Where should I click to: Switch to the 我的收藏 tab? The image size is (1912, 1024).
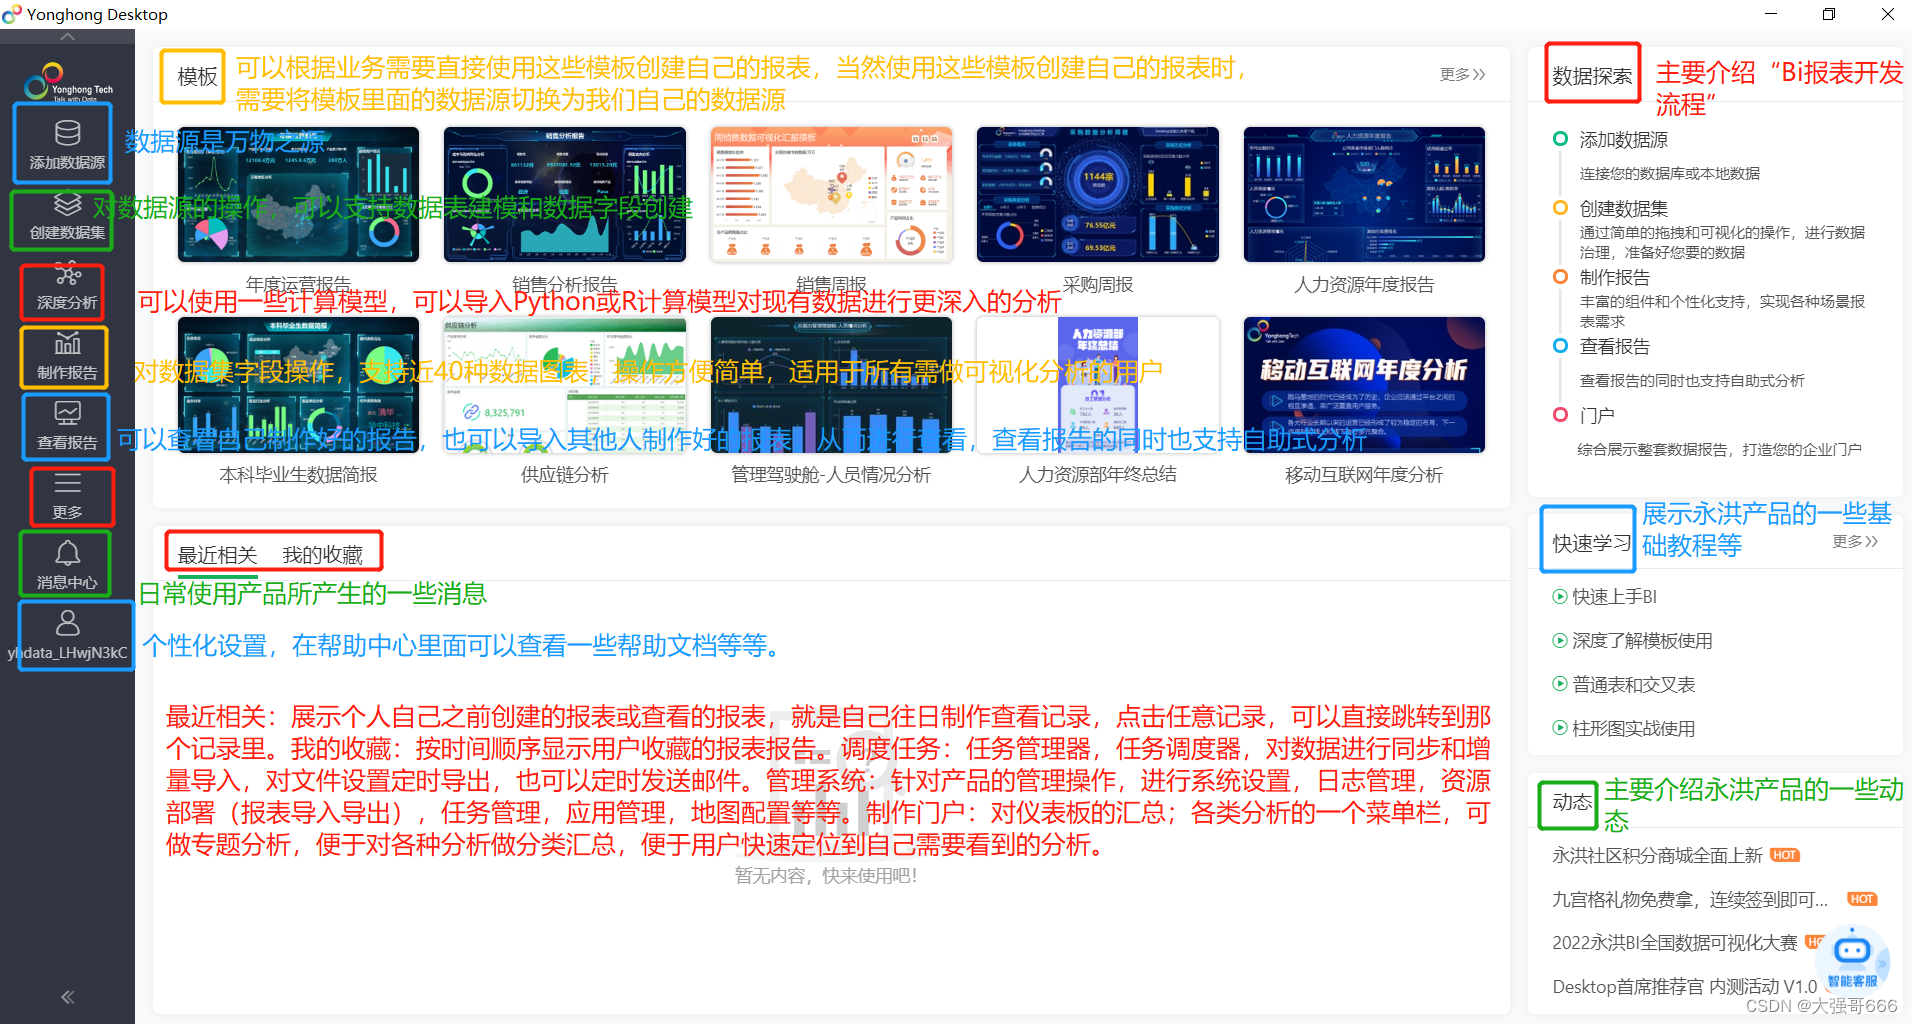tap(322, 553)
